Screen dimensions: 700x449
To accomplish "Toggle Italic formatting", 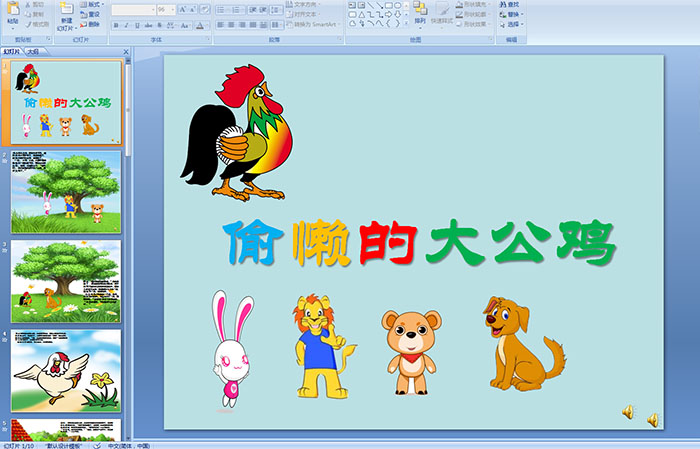I will click(x=127, y=25).
